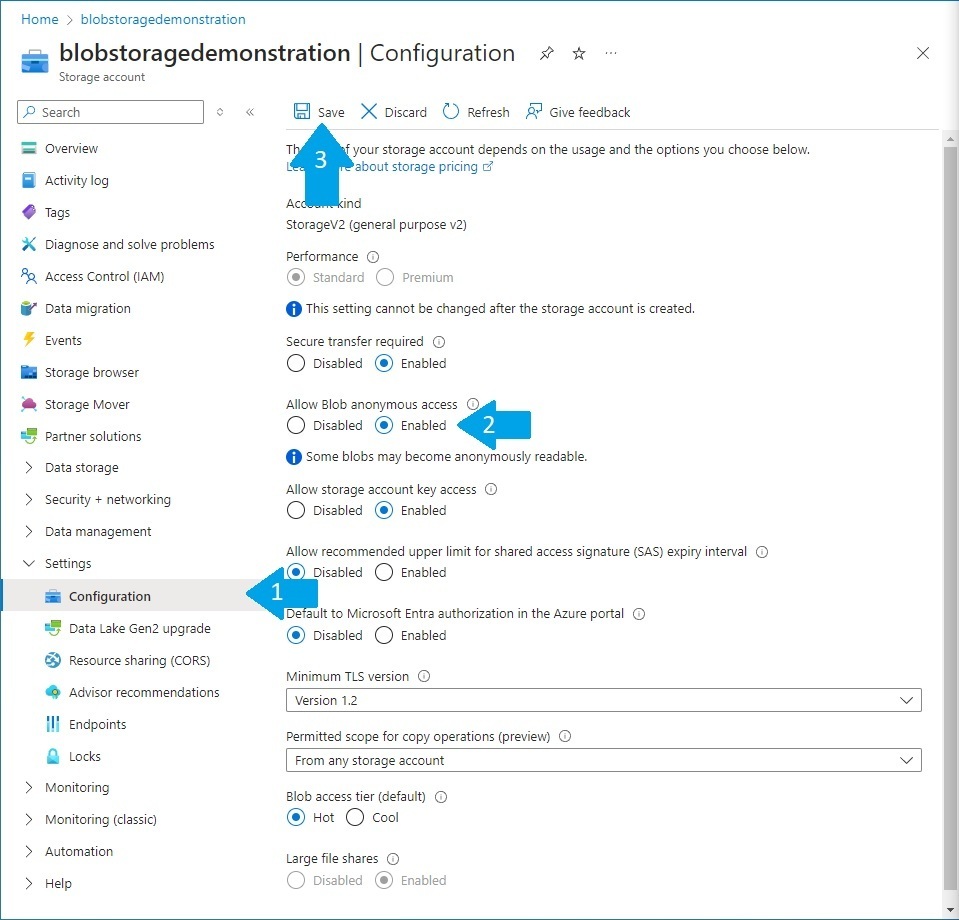Click the Advisor recommendations icon
The image size is (959, 920).
[x=53, y=692]
